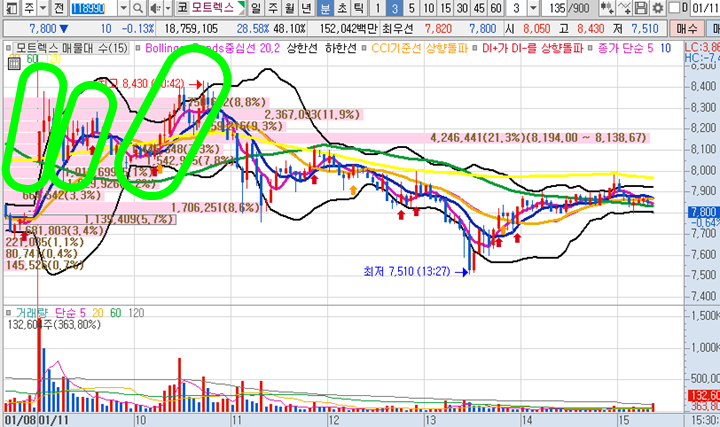The image size is (720, 427).
Task: Click the 최저 7,510 (13:27) low marker
Action: point(407,271)
